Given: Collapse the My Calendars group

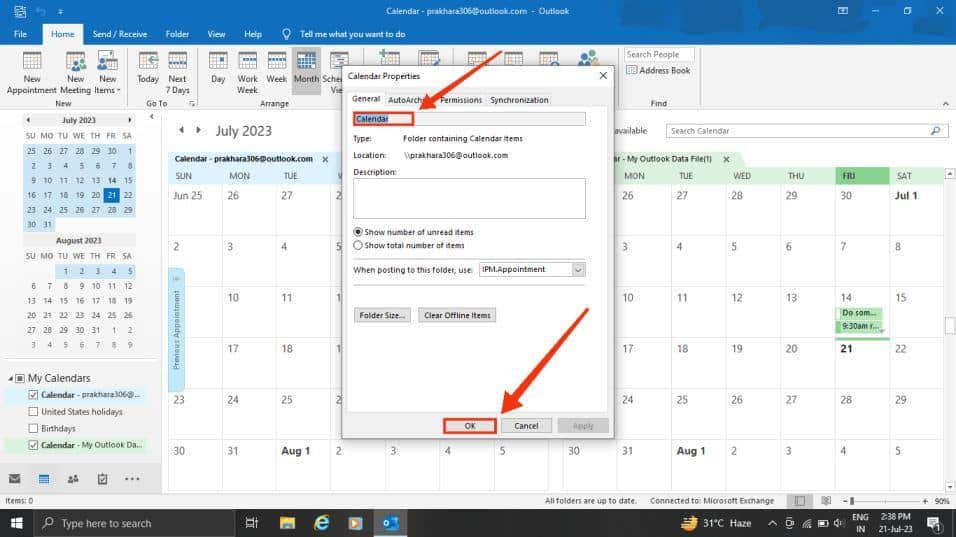Looking at the screenshot, I should 10,379.
